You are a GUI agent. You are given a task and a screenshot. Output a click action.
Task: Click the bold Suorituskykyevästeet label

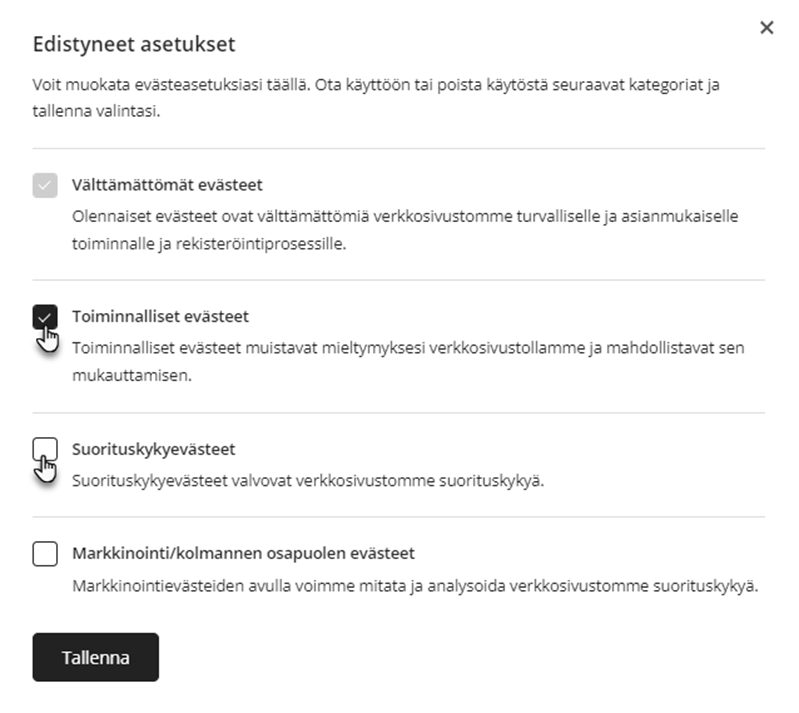tap(153, 449)
